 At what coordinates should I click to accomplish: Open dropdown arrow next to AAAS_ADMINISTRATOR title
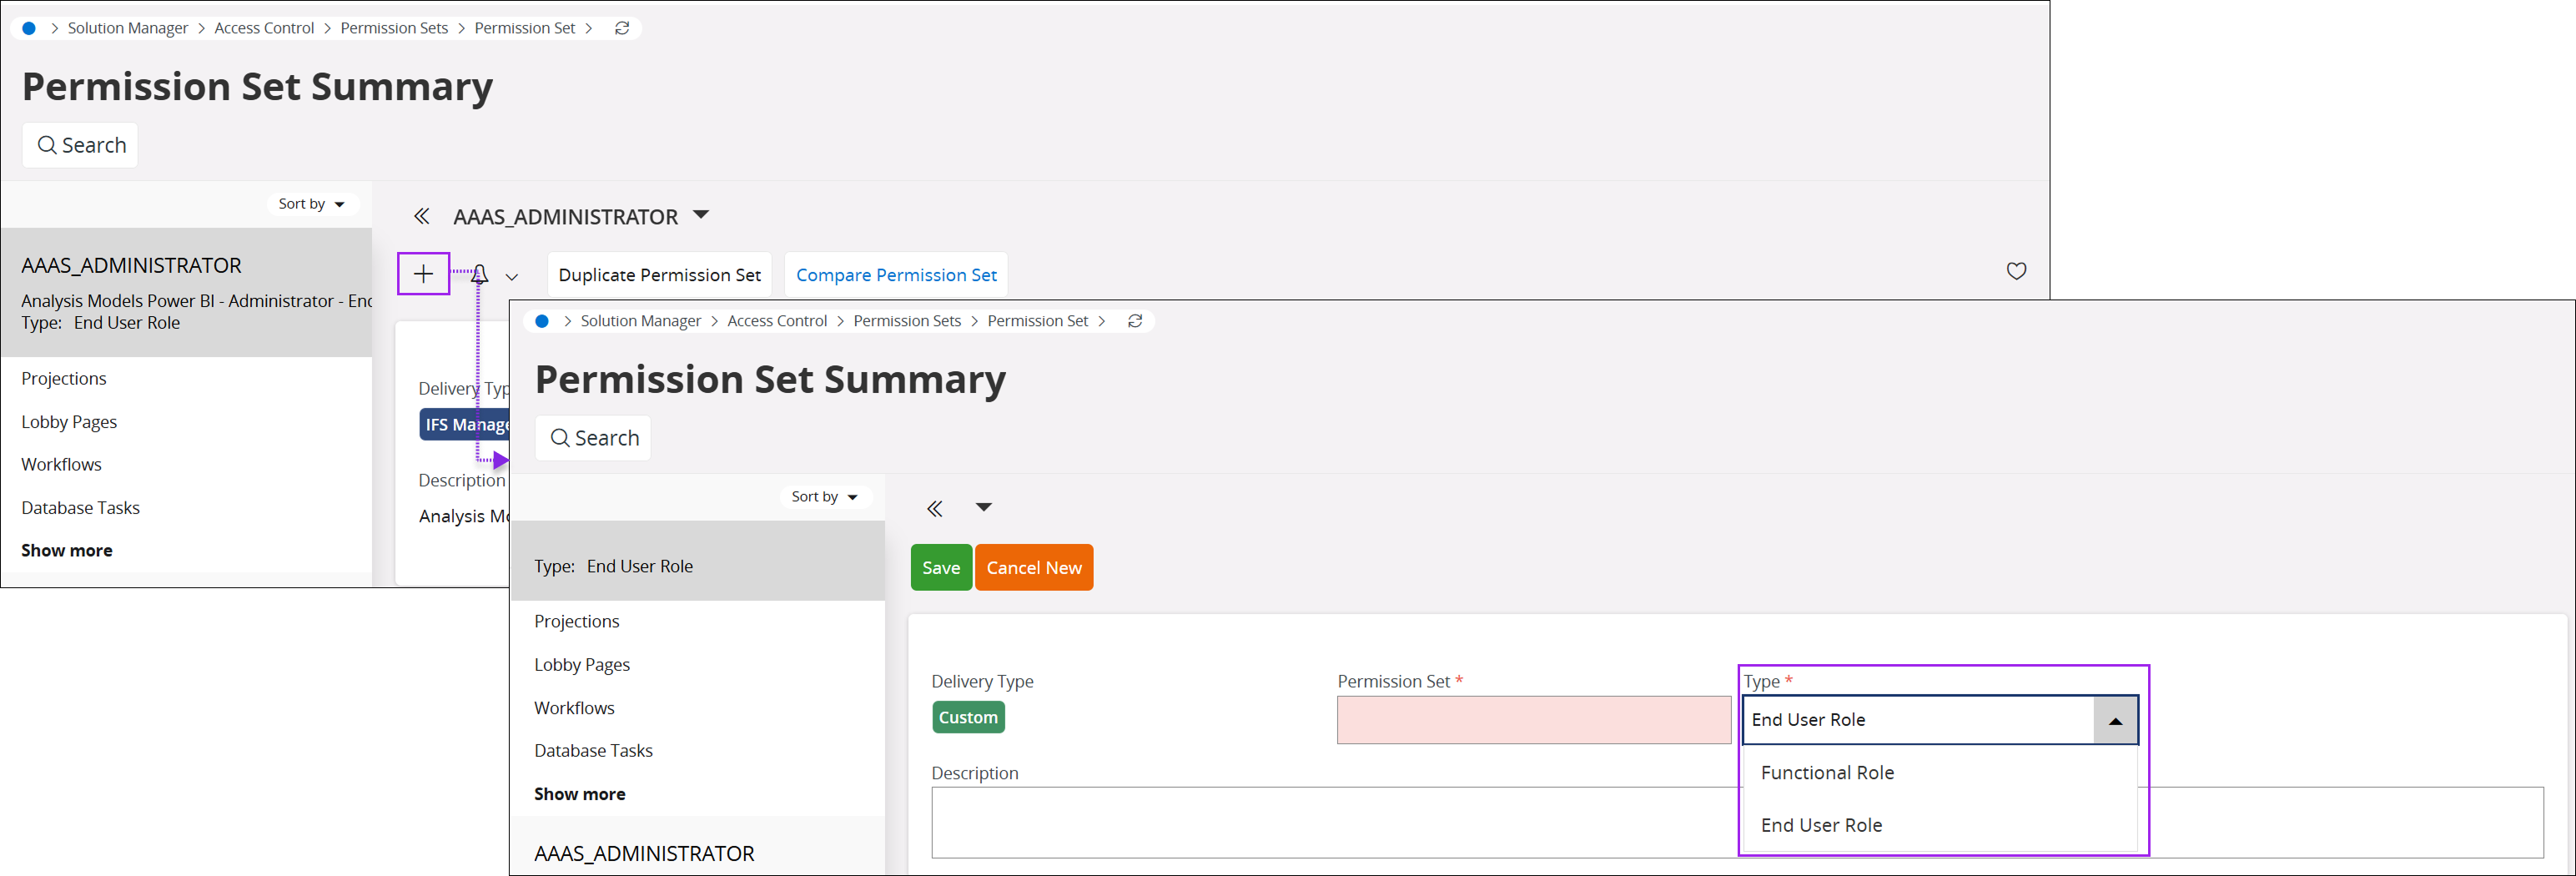point(701,215)
